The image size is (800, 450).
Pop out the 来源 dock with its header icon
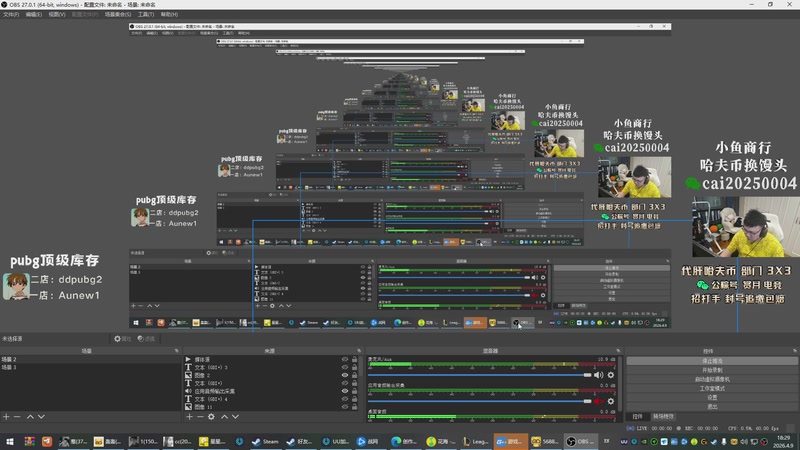click(x=359, y=351)
